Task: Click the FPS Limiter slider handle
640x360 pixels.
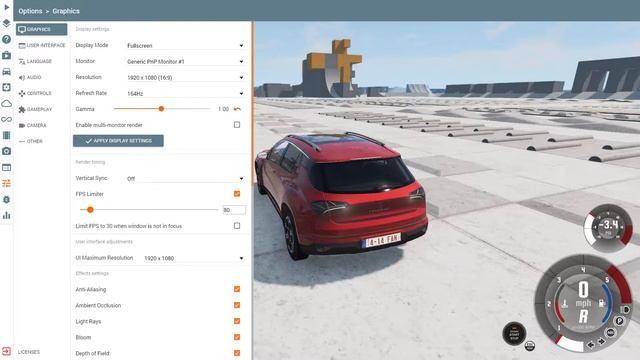Action: (90, 209)
